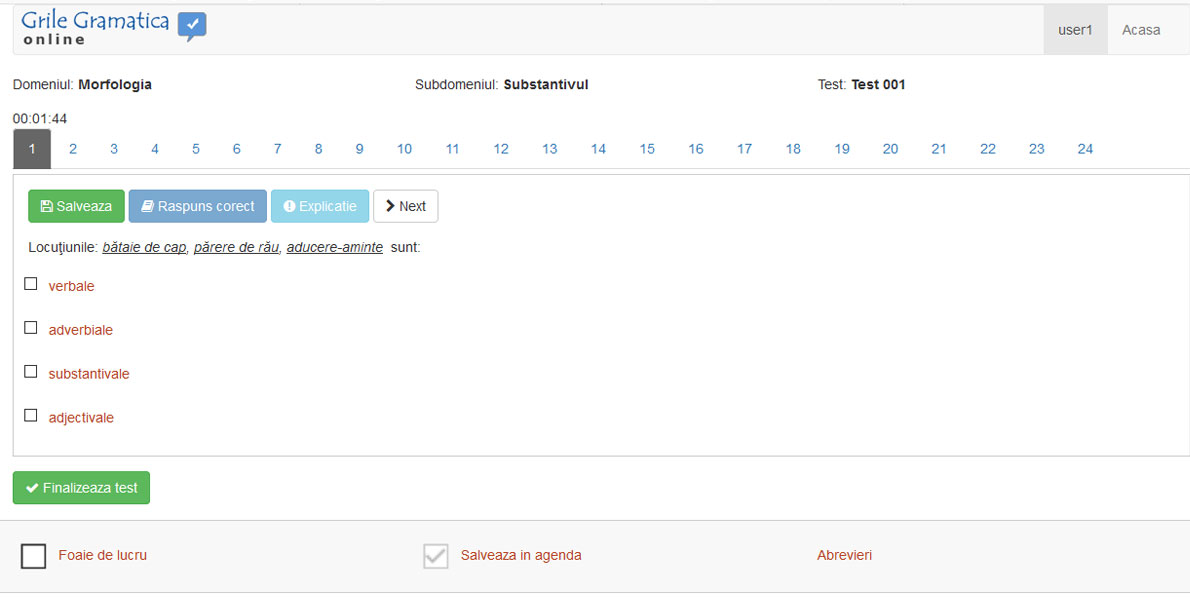The width and height of the screenshot is (1190, 608).
Task: Switch to question tab 2
Action: tap(73, 149)
